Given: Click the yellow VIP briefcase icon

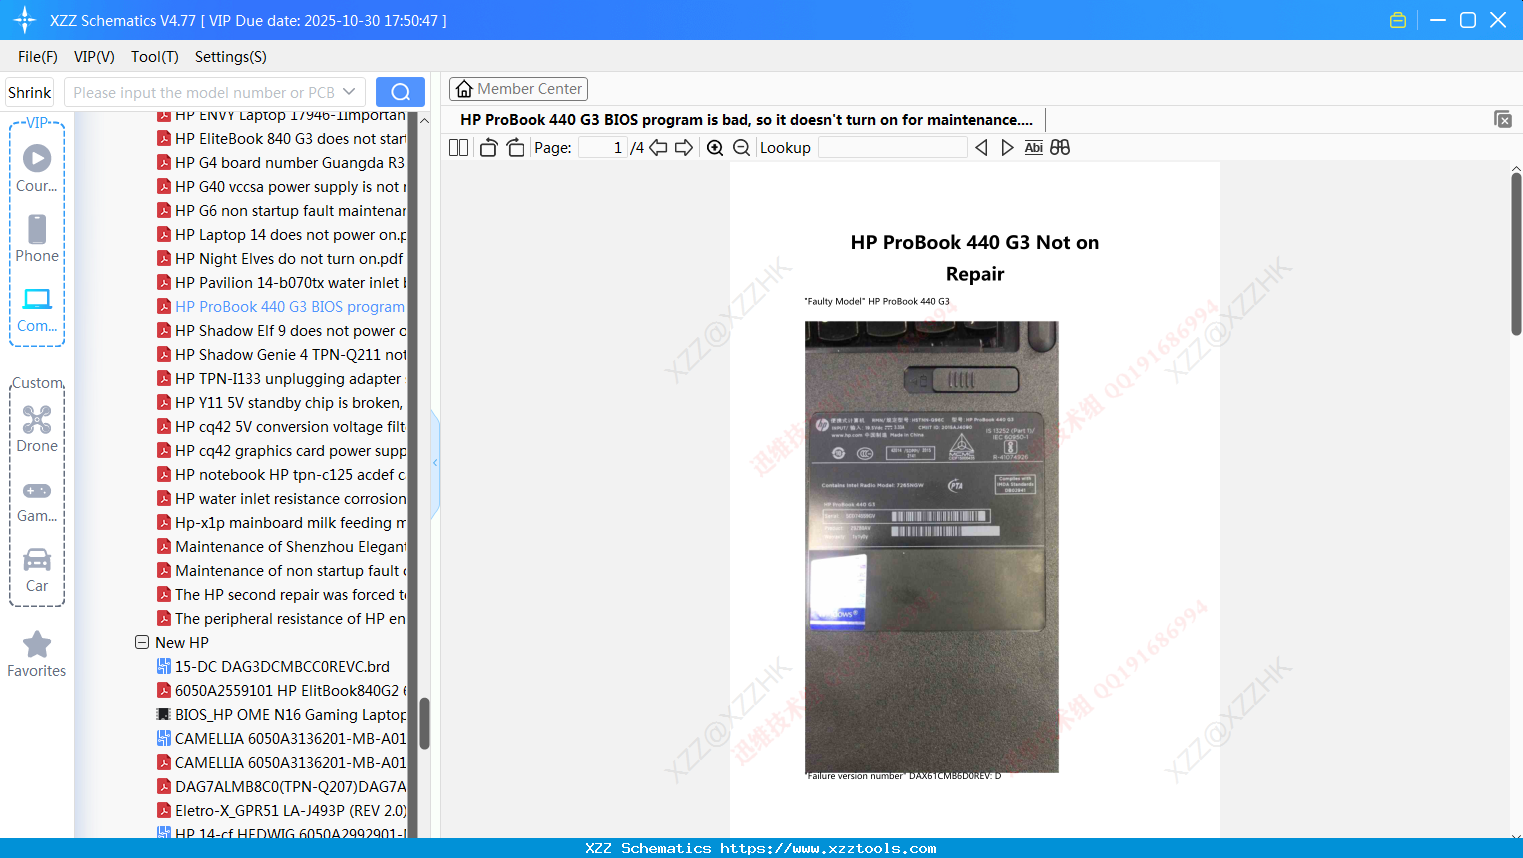Looking at the screenshot, I should pyautogui.click(x=1398, y=20).
